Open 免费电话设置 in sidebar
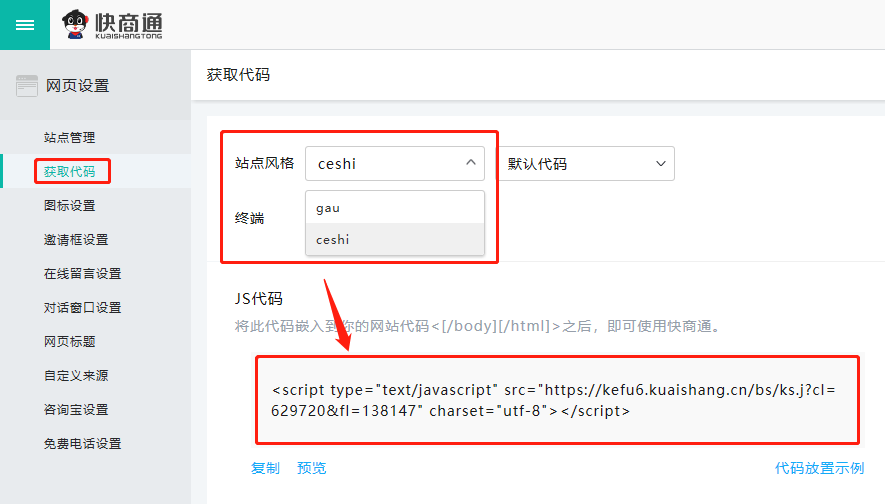The image size is (885, 504). pos(82,443)
